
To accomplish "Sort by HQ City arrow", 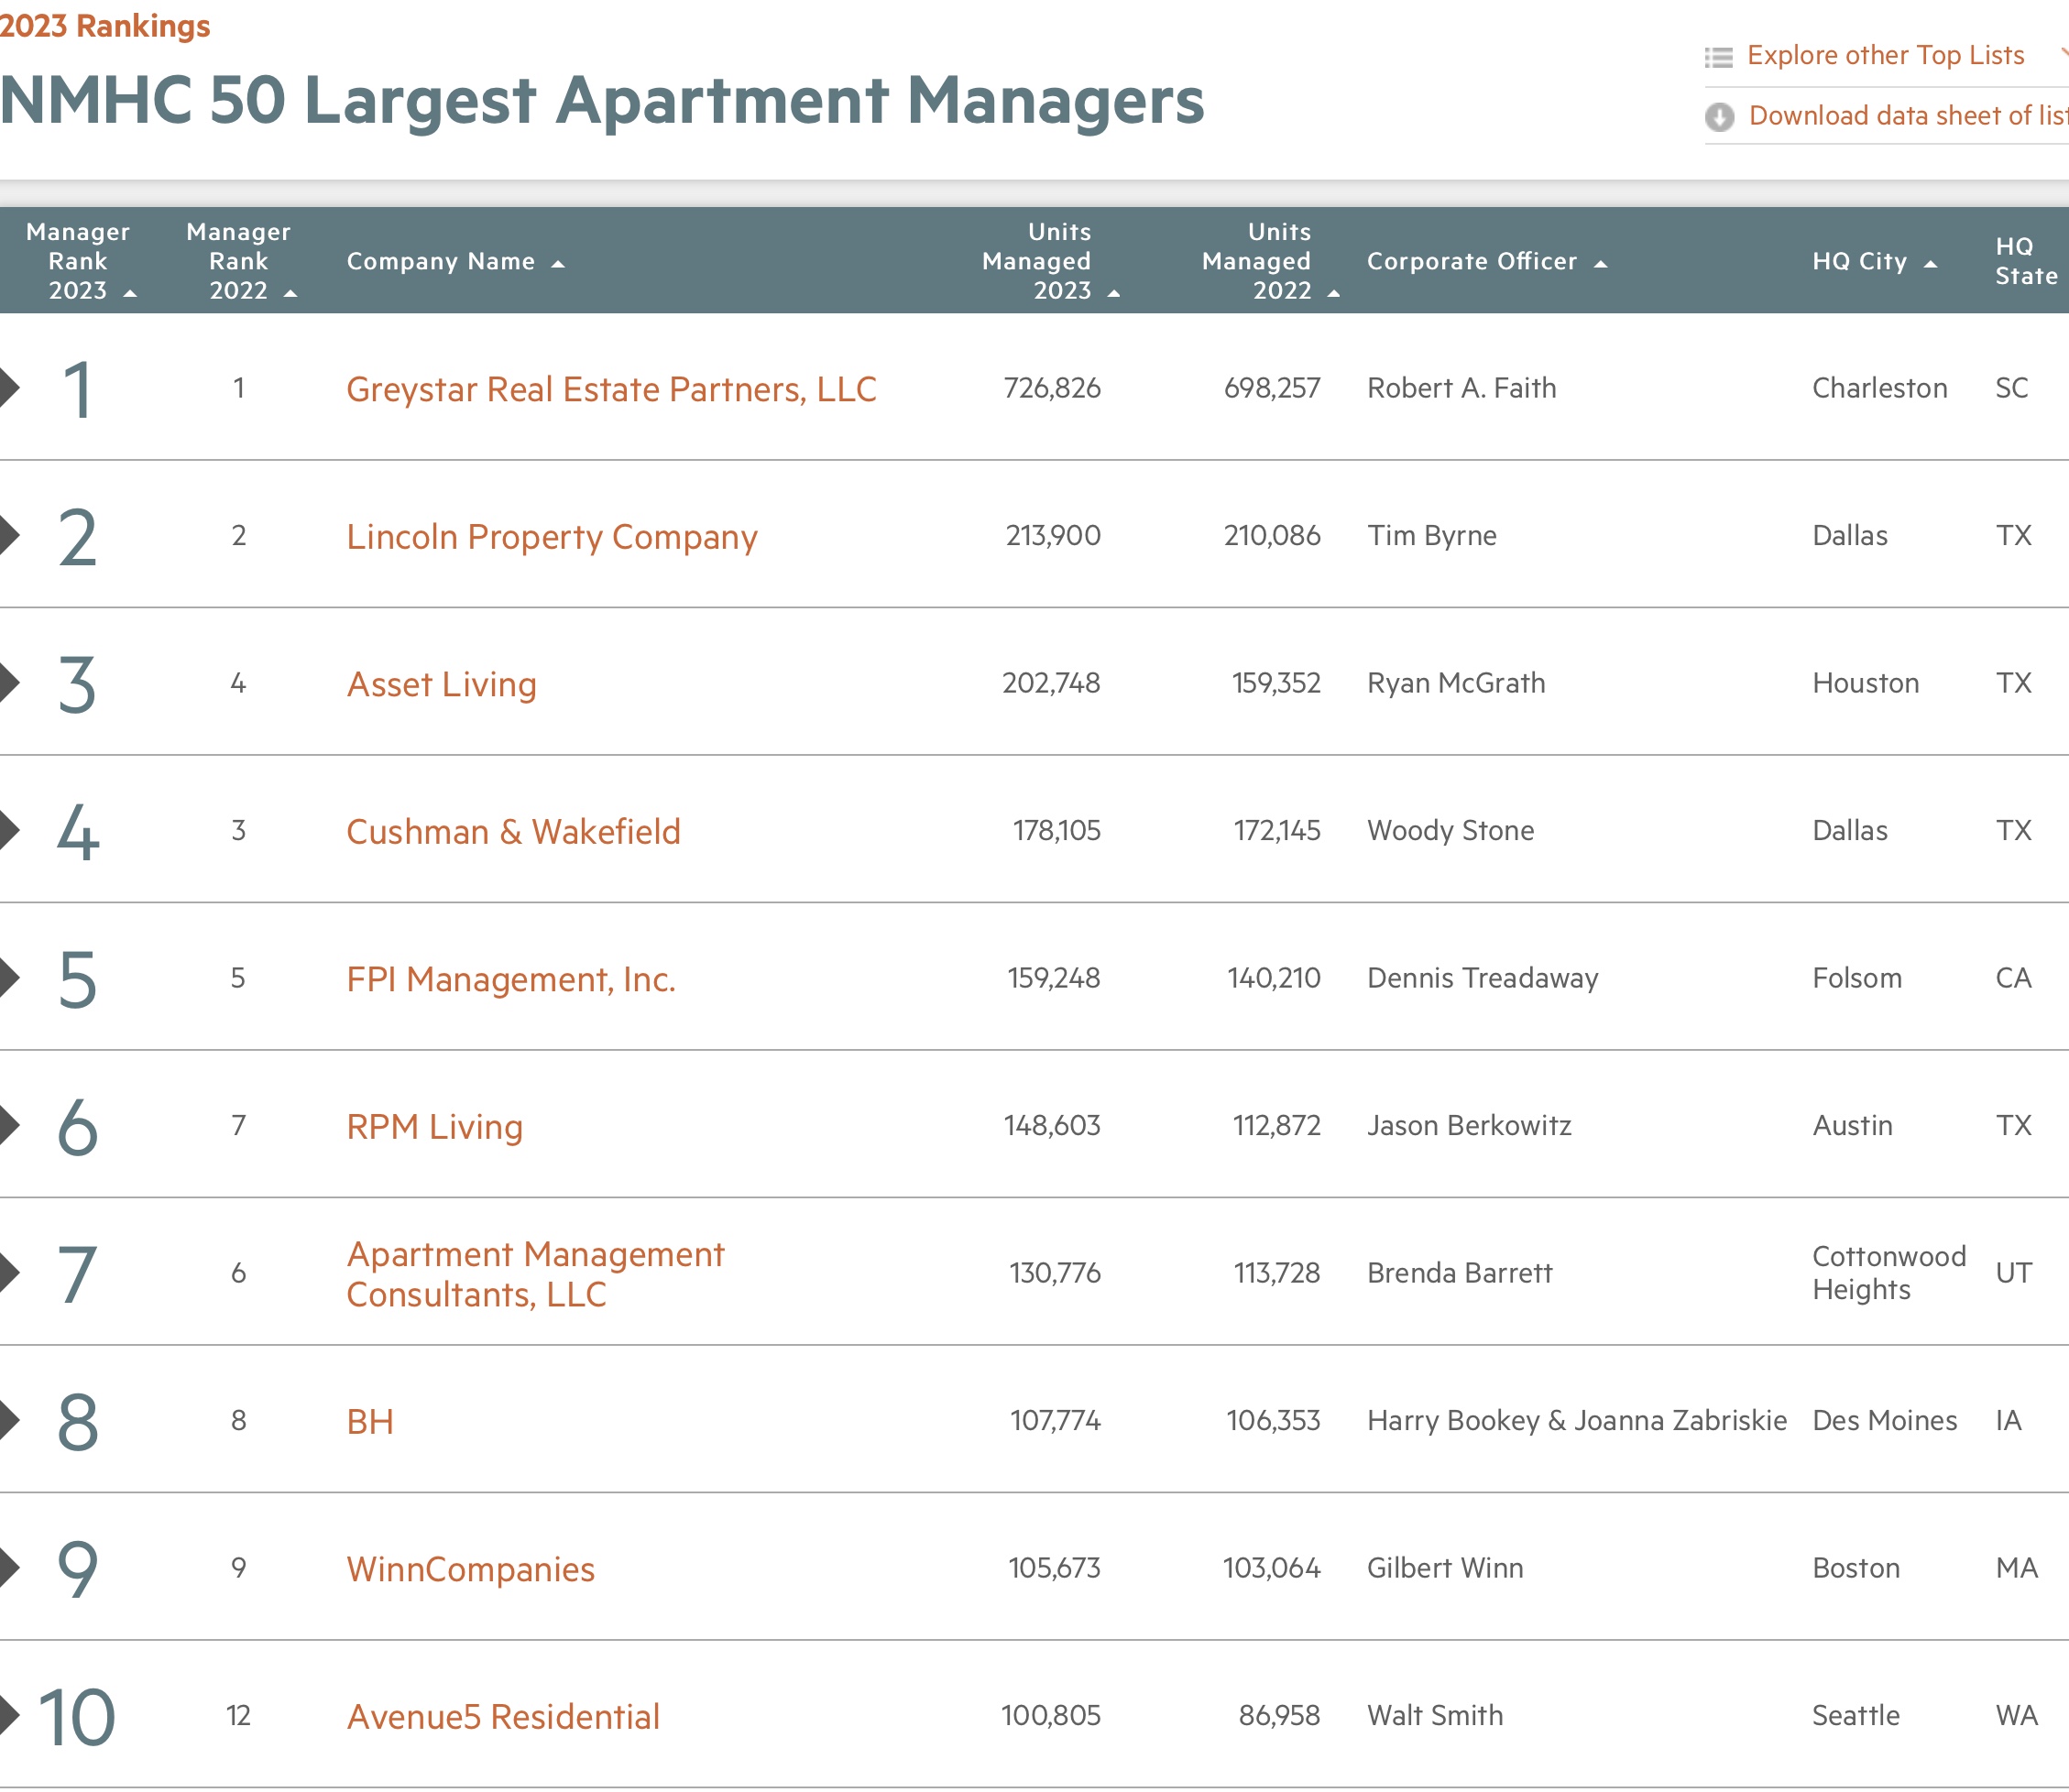I will pos(1930,265).
